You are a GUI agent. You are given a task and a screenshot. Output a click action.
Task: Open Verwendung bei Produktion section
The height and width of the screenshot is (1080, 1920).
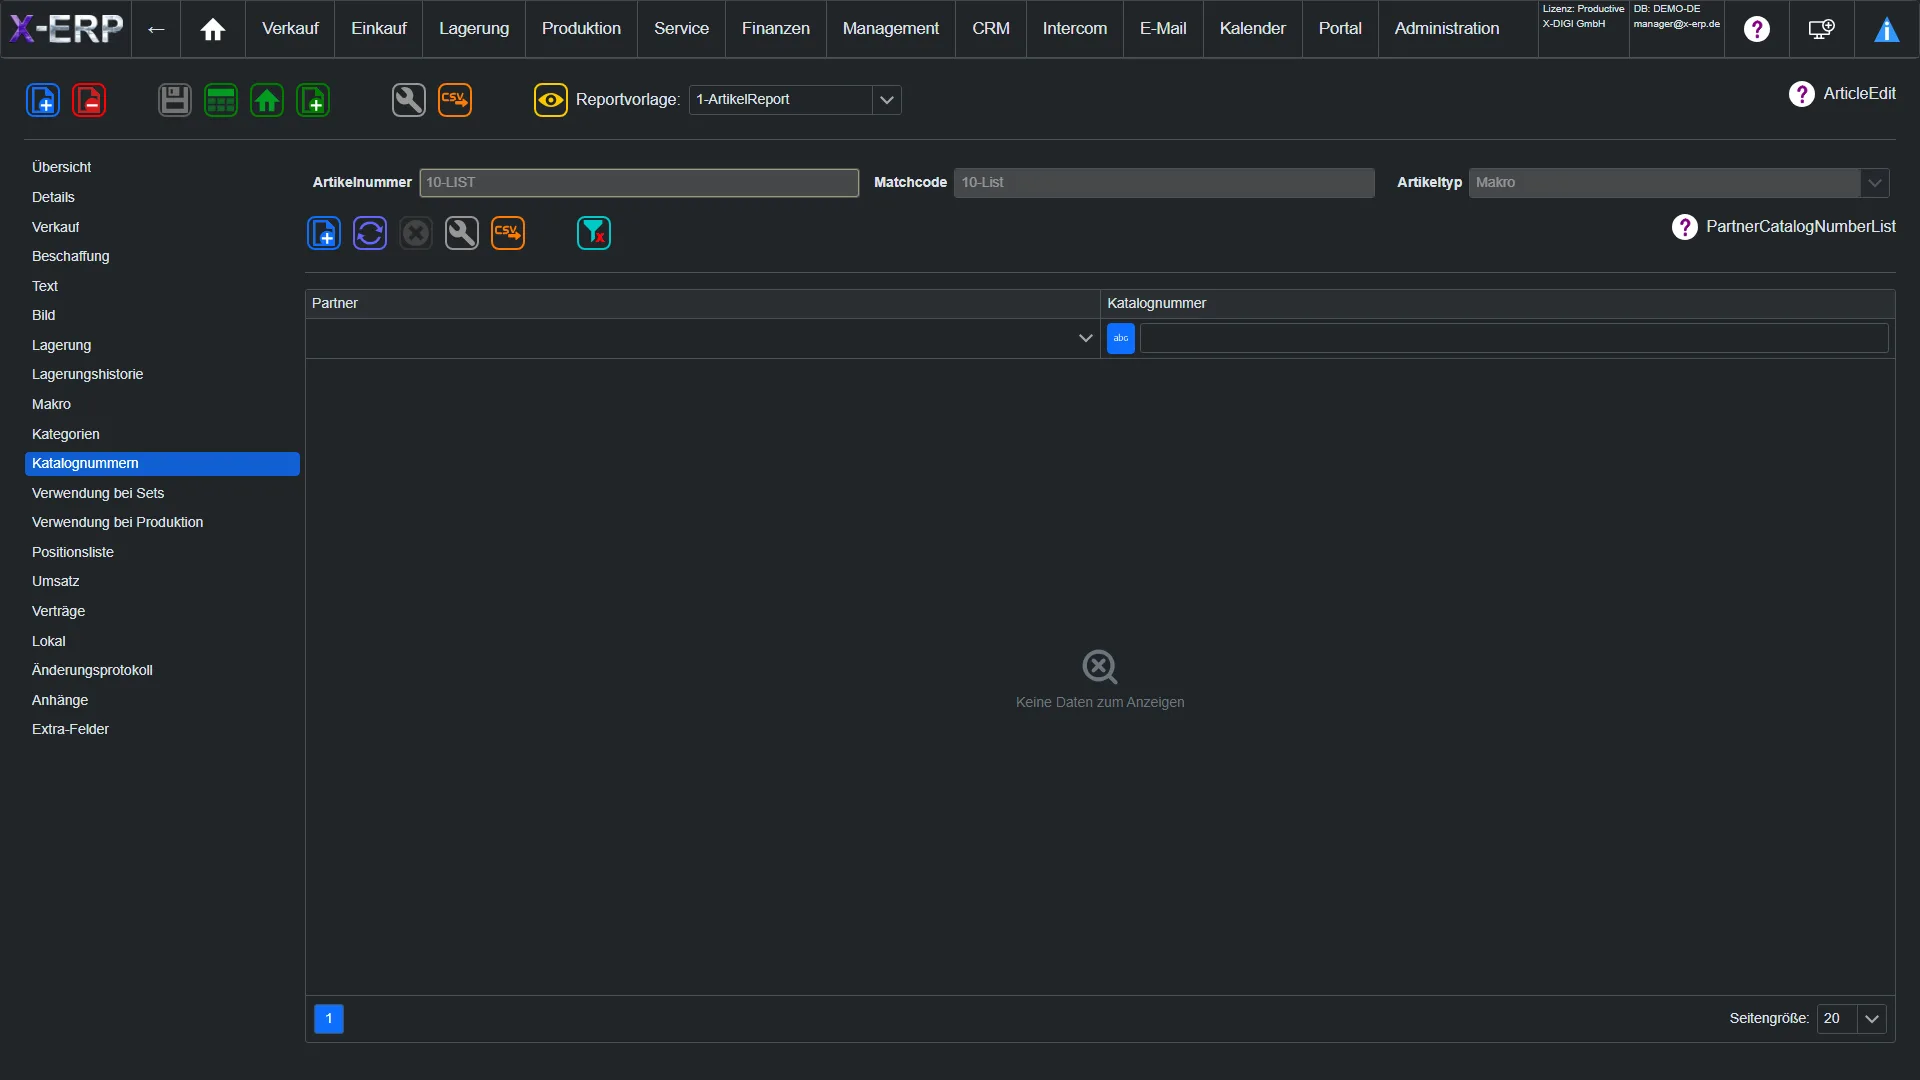point(162,522)
